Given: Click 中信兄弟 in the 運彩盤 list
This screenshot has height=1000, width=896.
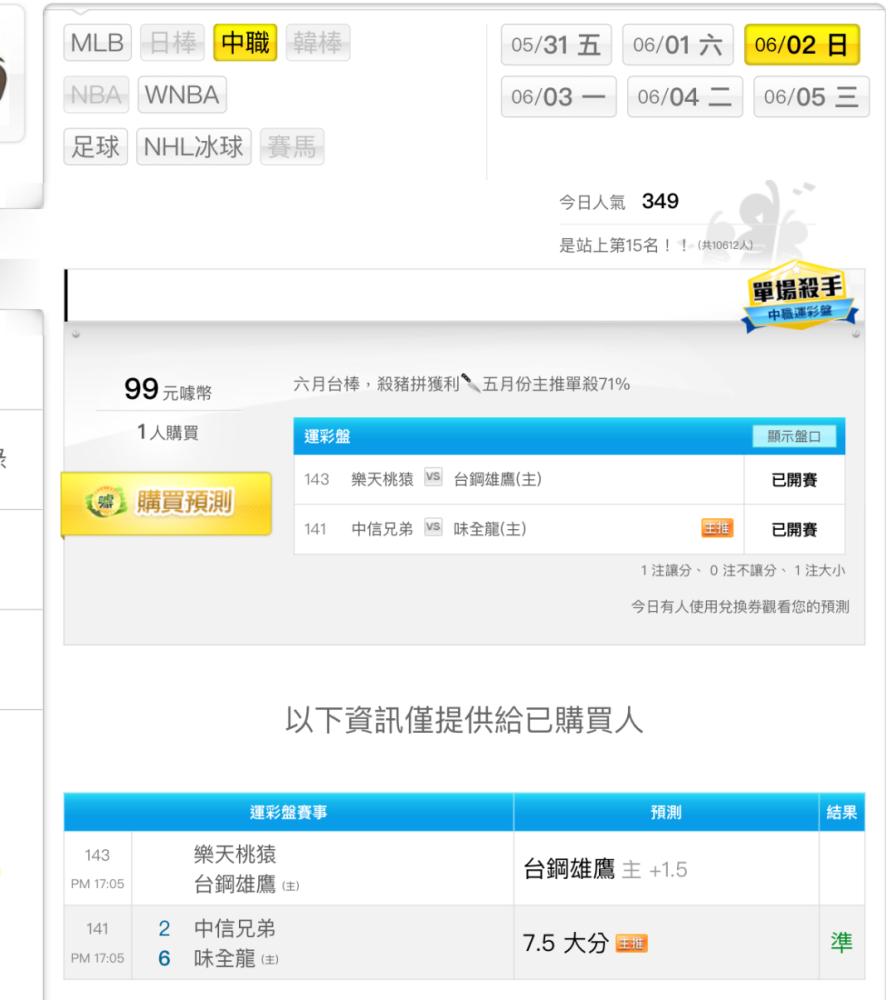Looking at the screenshot, I should pos(382,529).
